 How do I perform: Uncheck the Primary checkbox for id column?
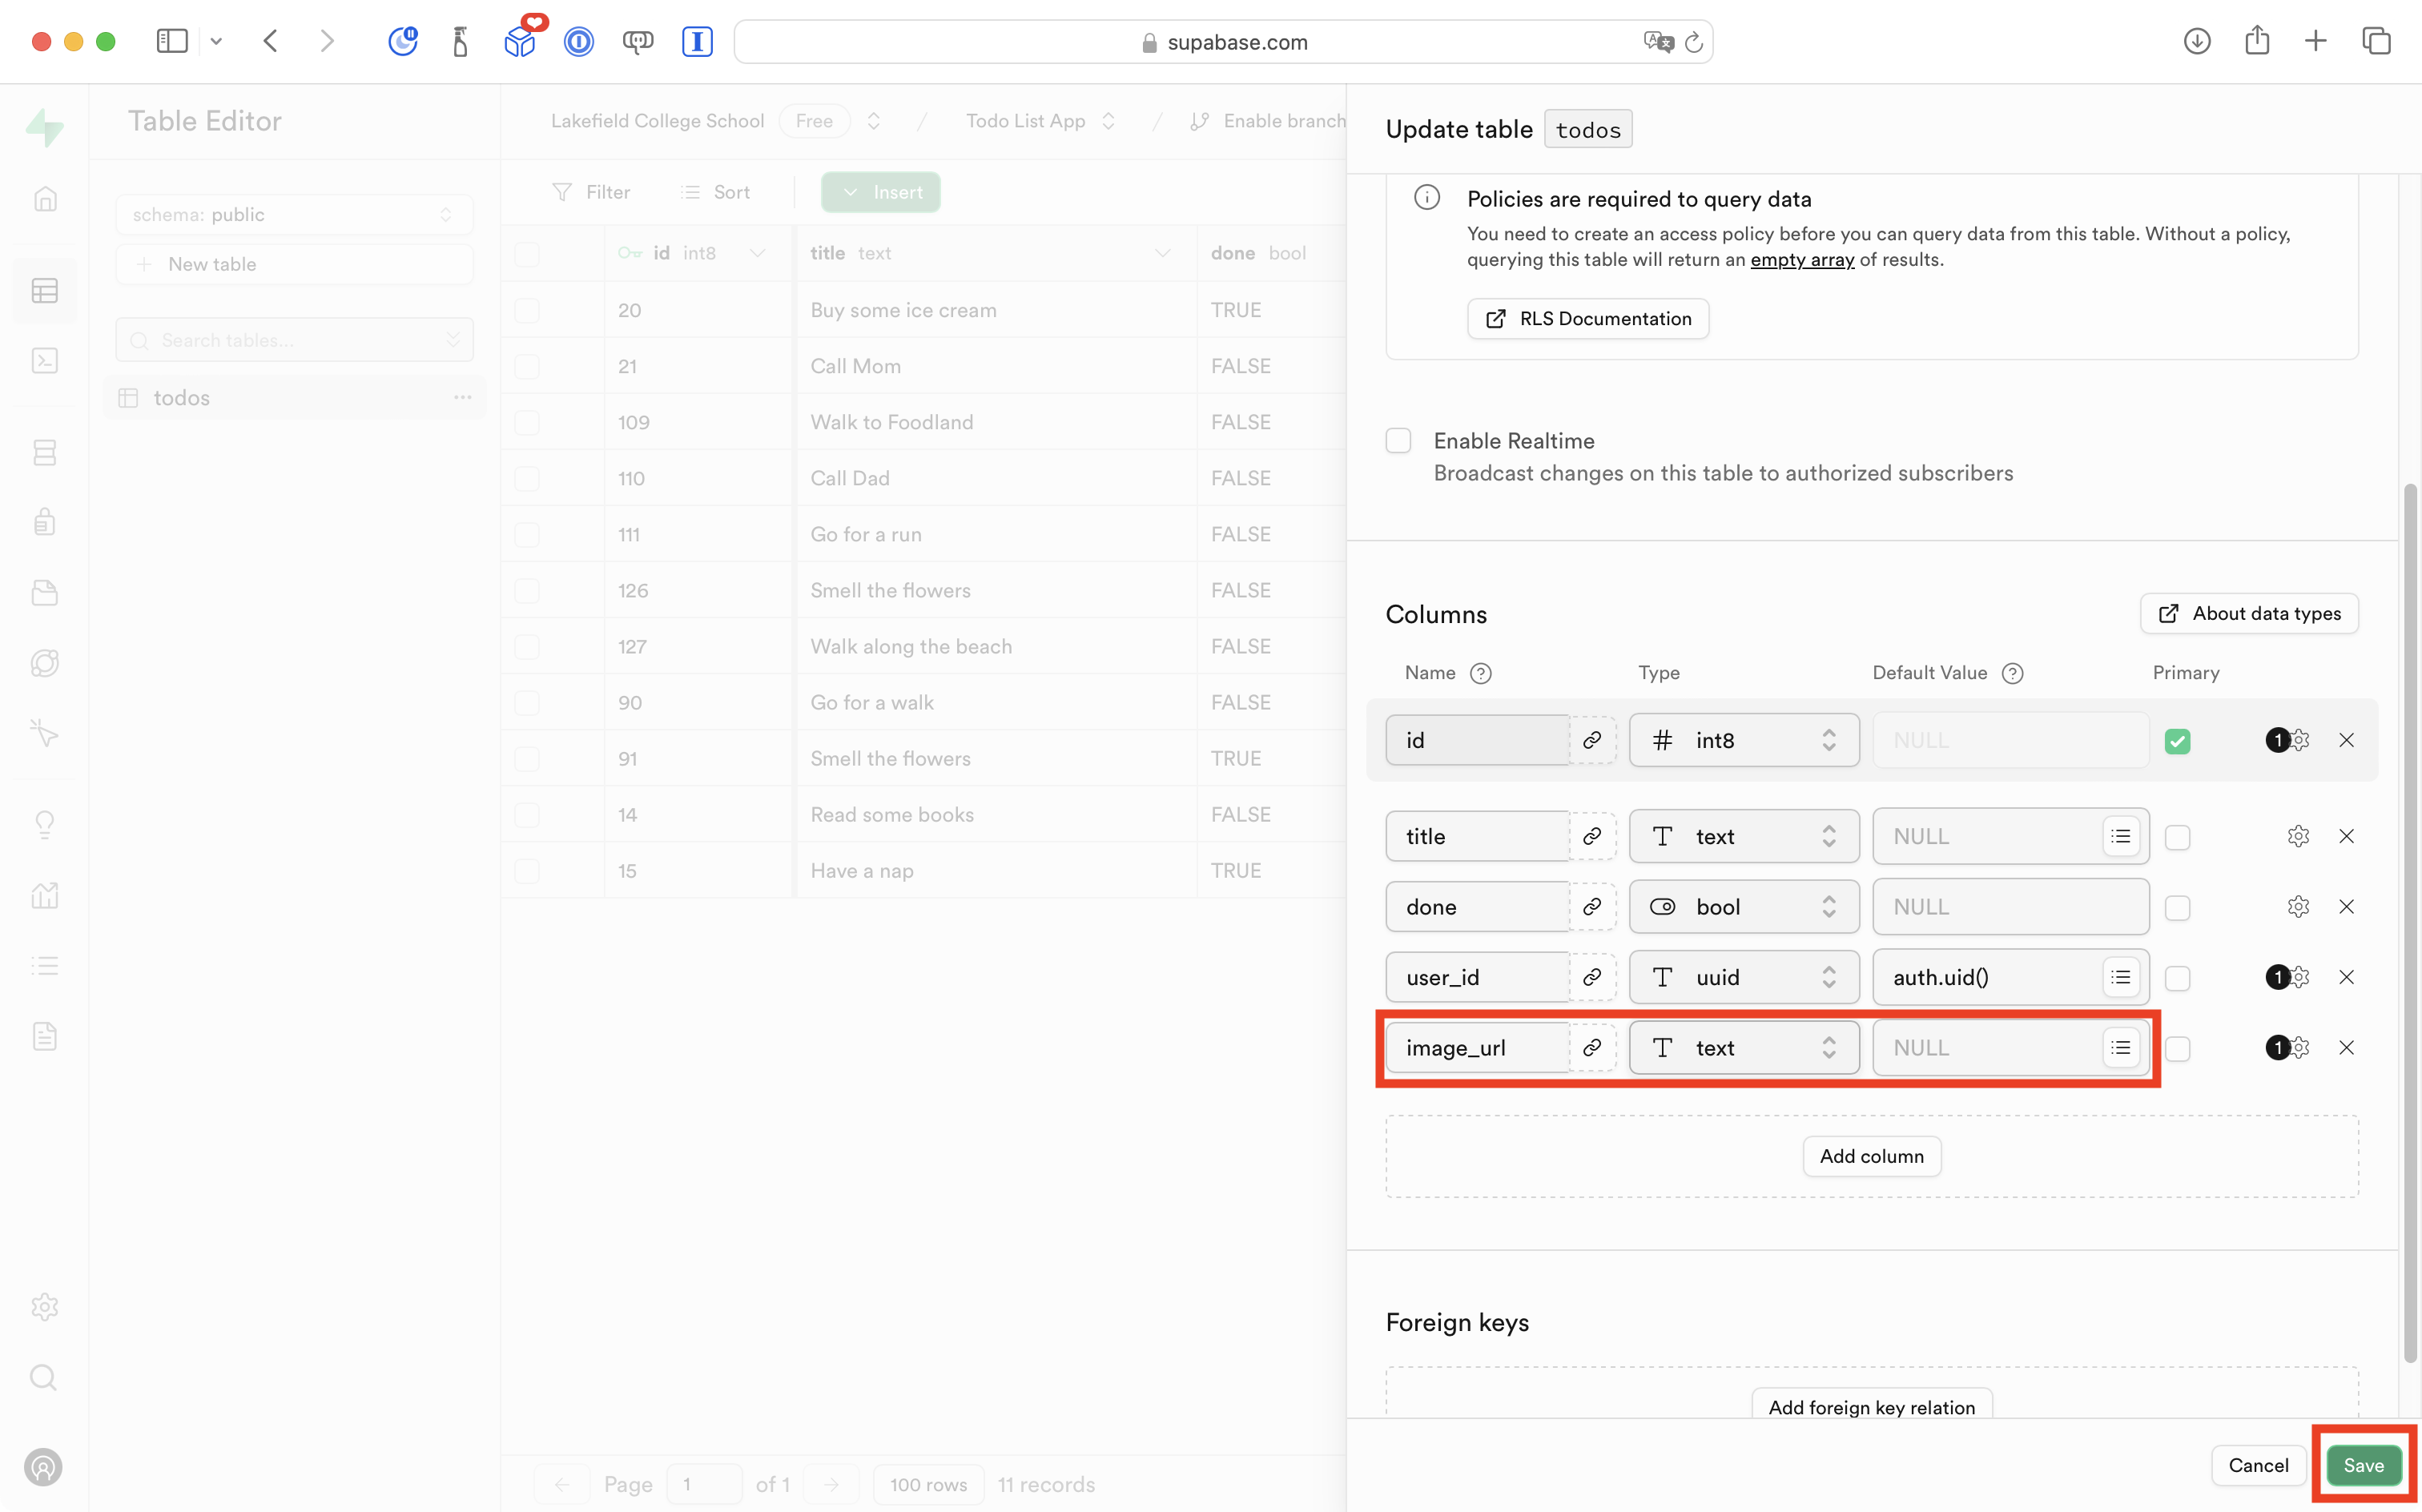[x=2177, y=741]
